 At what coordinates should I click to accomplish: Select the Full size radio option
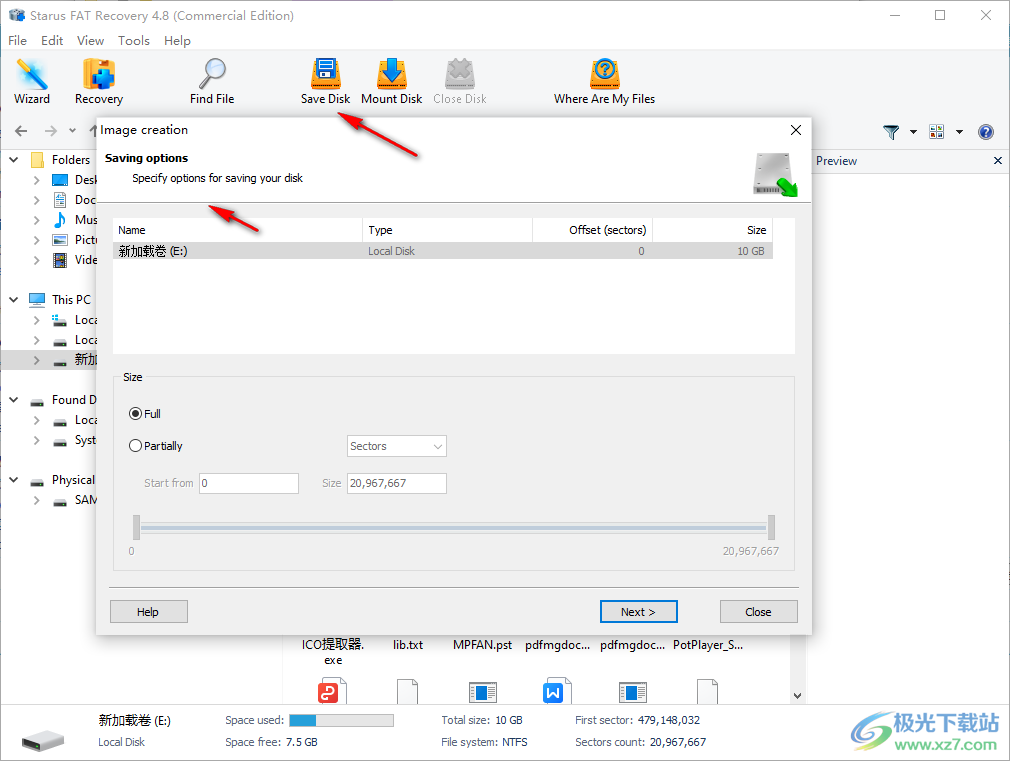click(x=136, y=414)
